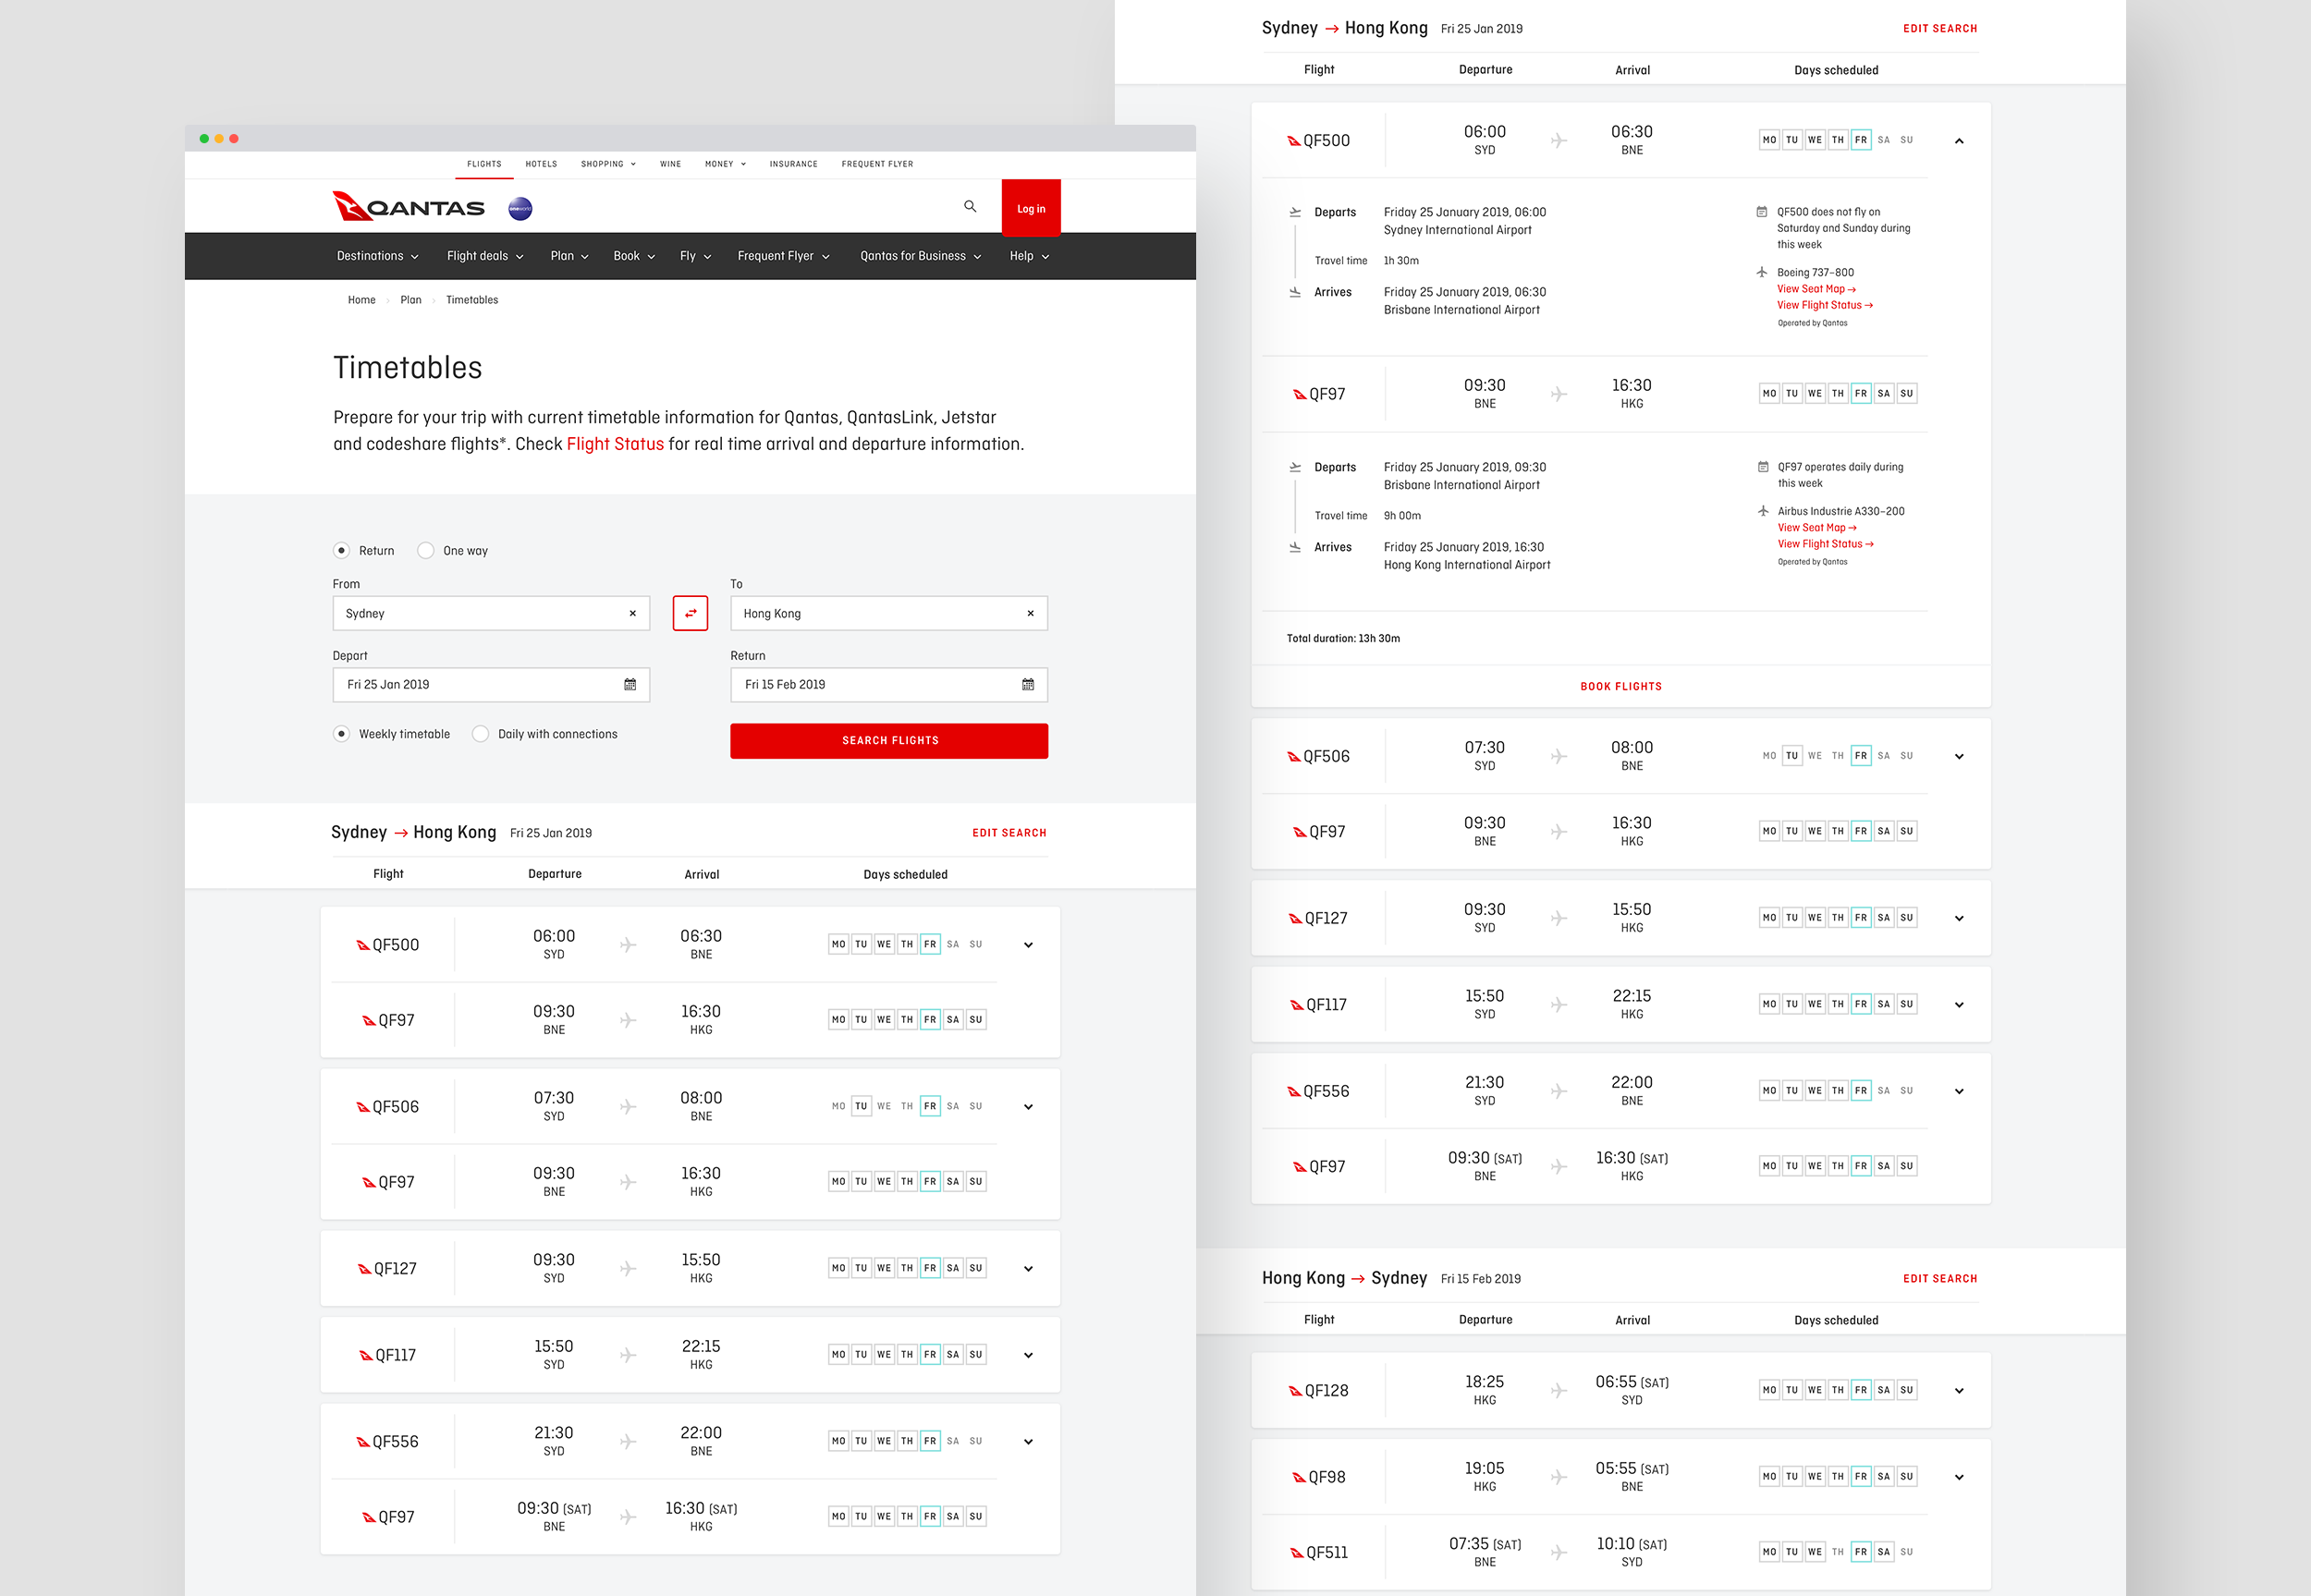Click Qantas kangaroo icon beside QF511
Image resolution: width=2311 pixels, height=1596 pixels.
(x=1296, y=1553)
